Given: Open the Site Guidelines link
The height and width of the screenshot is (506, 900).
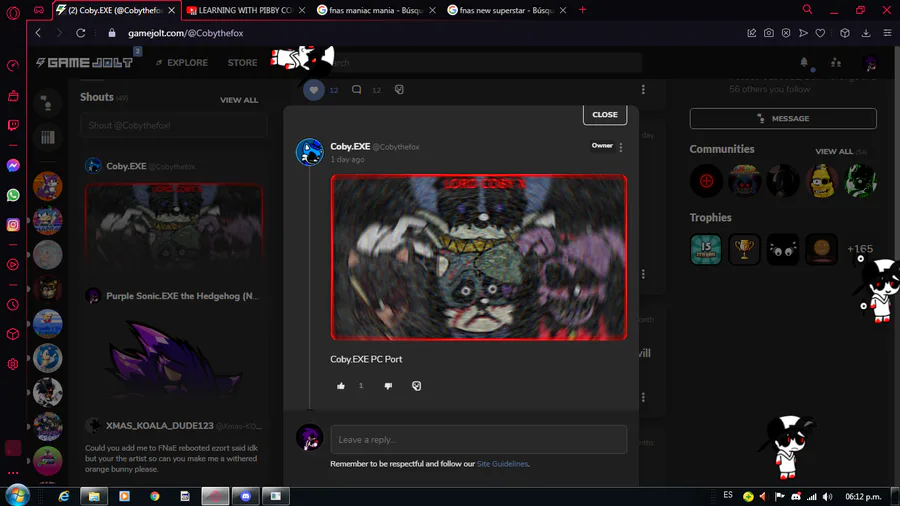Looking at the screenshot, I should click(x=502, y=464).
